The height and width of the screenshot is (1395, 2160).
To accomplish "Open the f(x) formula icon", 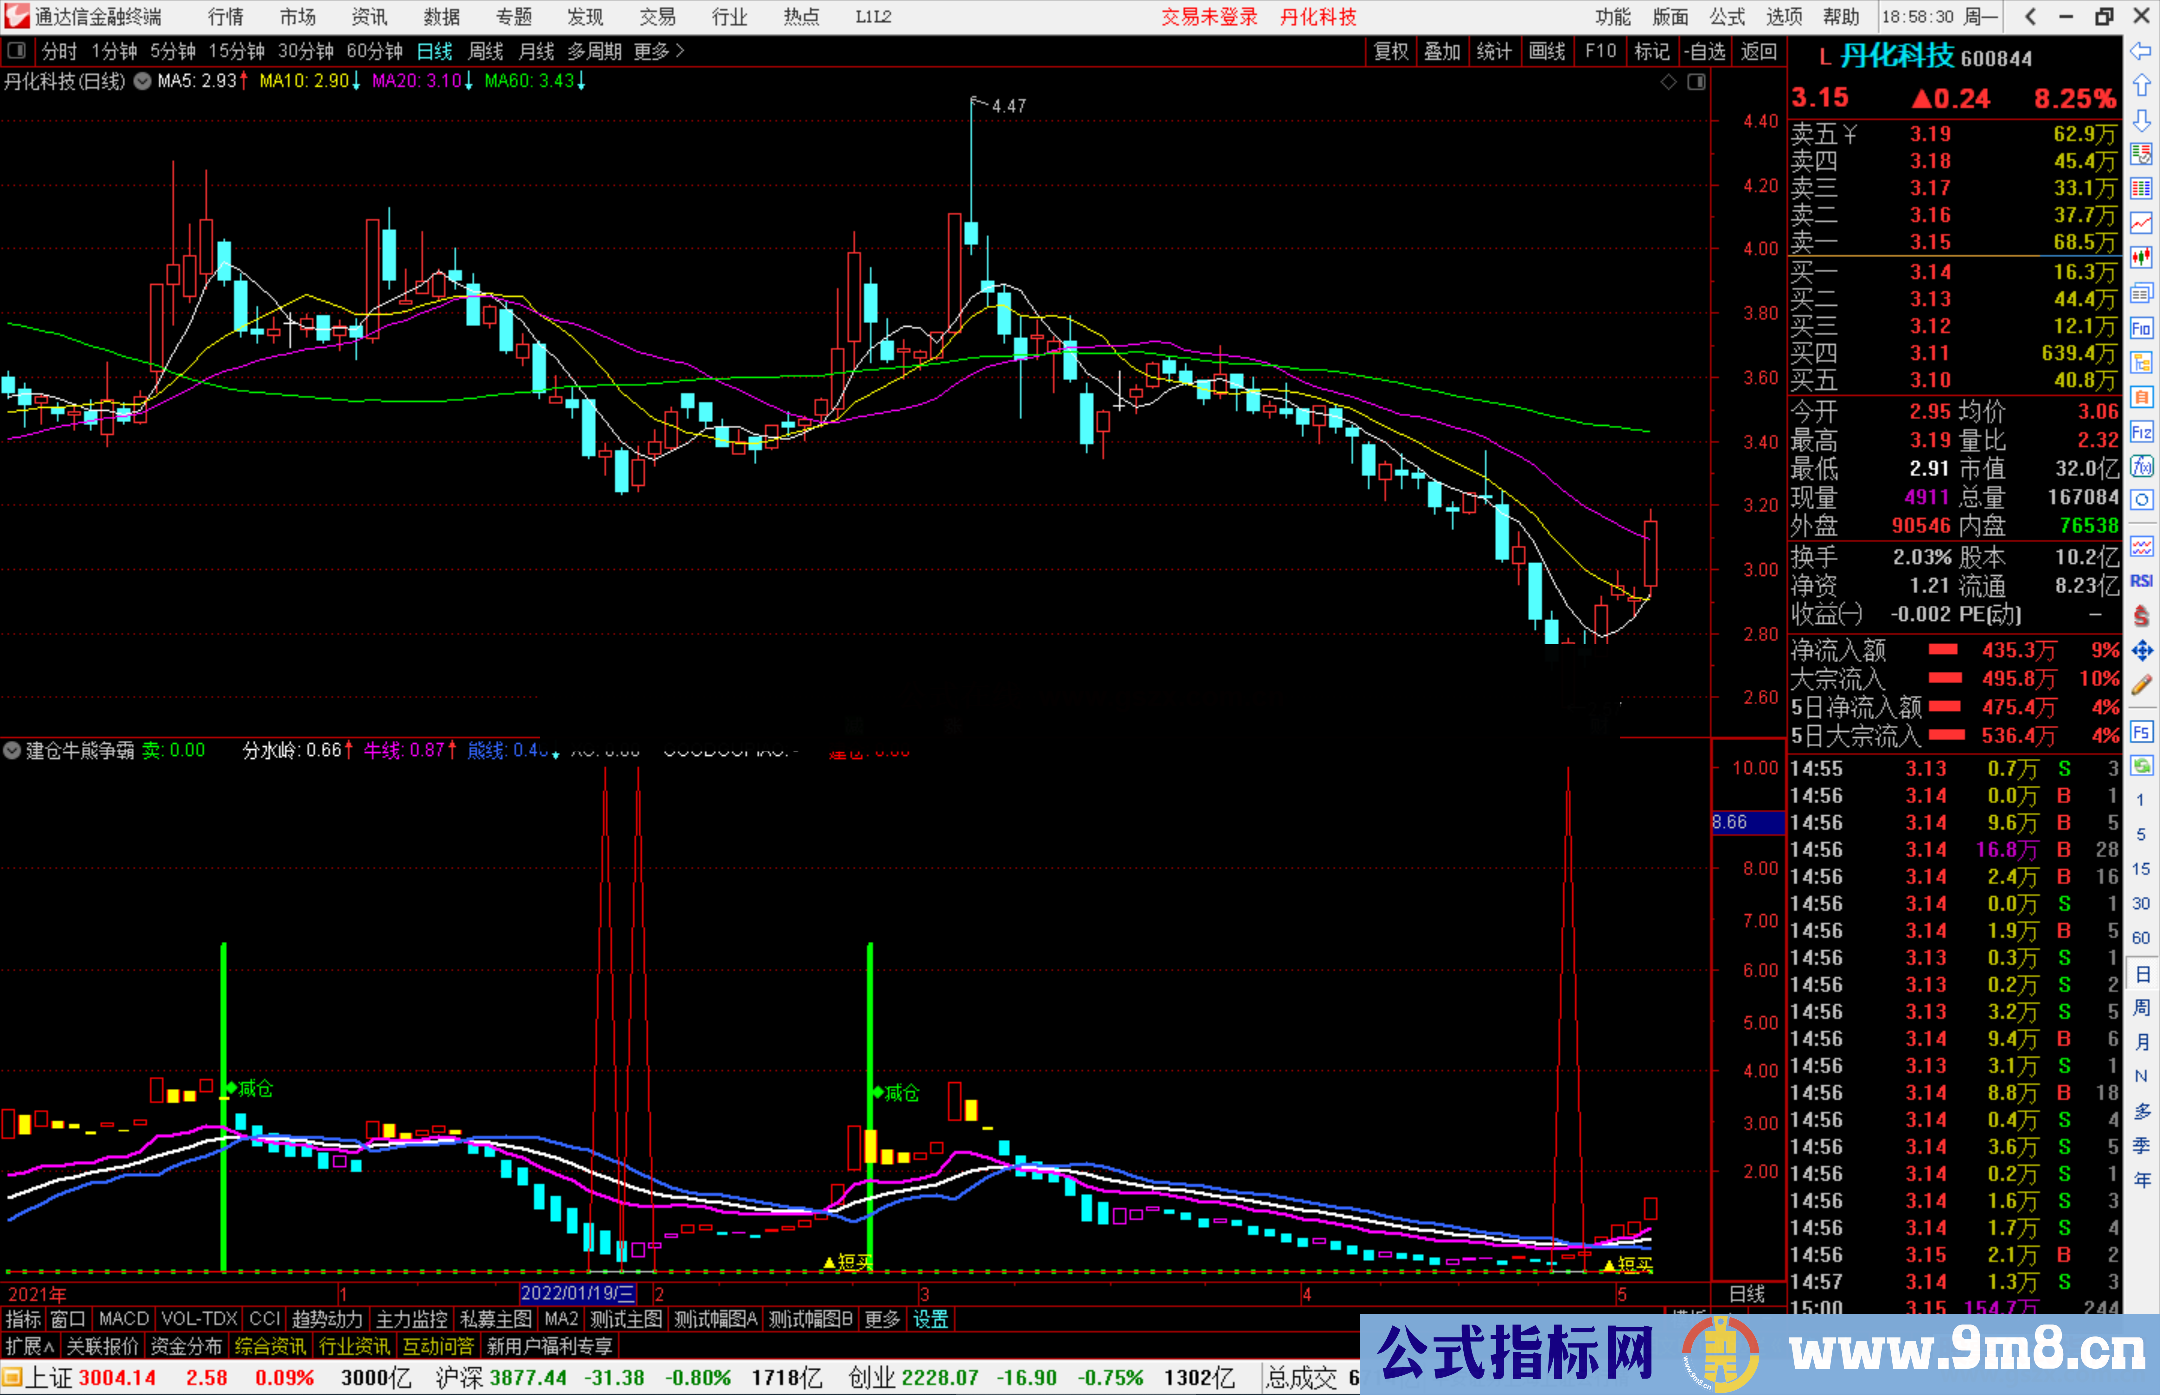I will (x=2141, y=466).
